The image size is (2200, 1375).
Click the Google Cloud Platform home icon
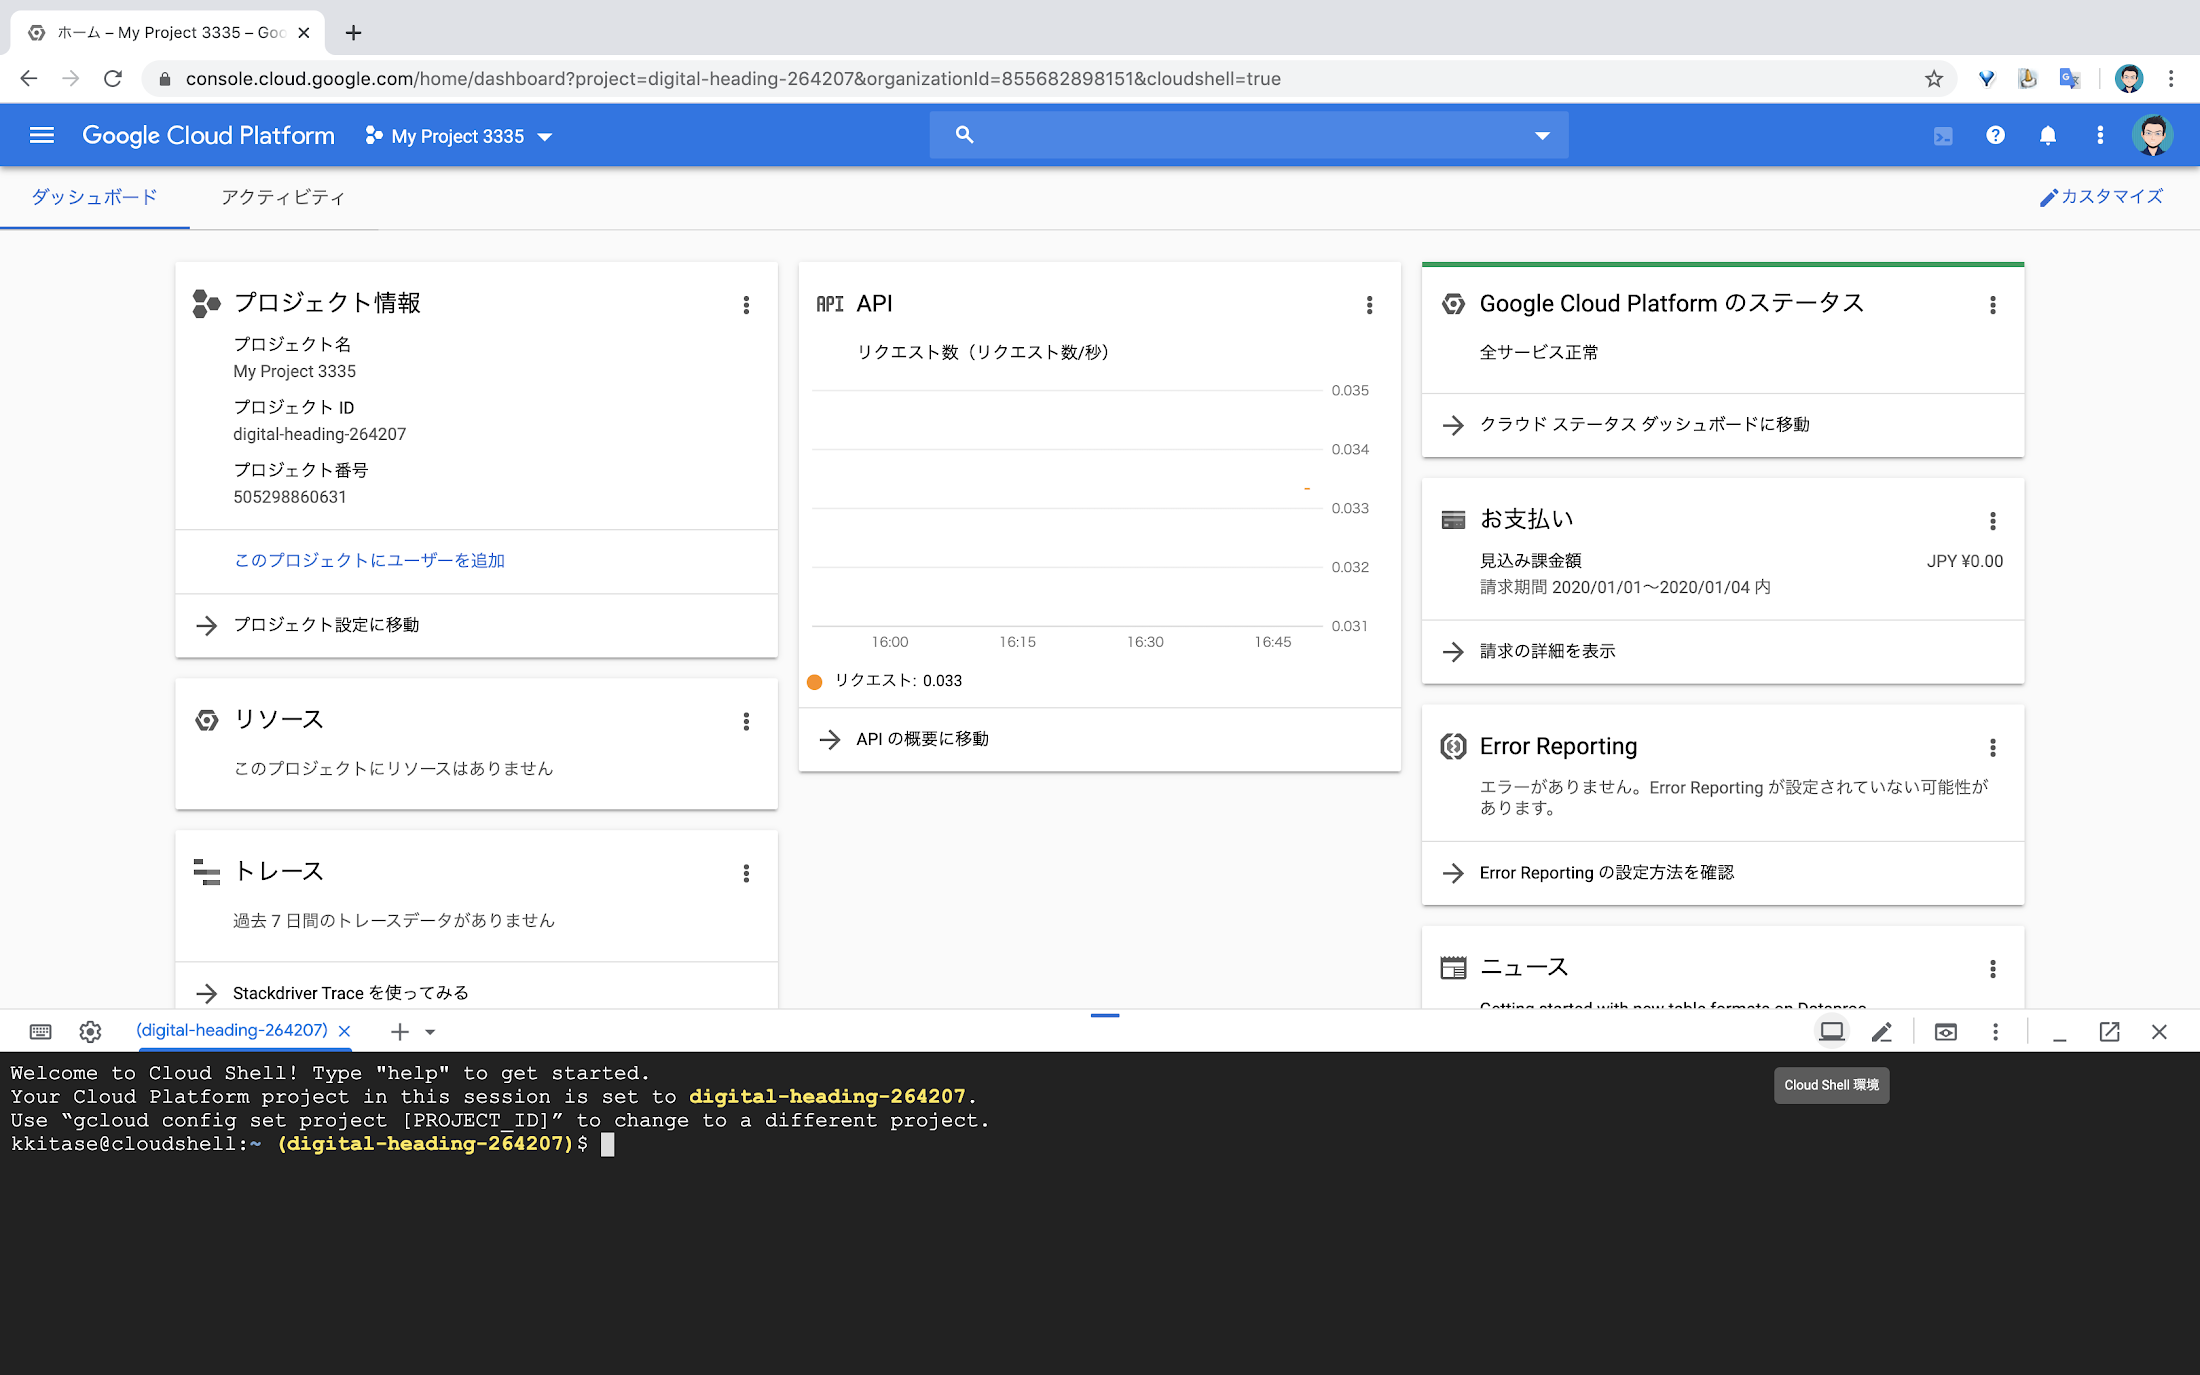pyautogui.click(x=207, y=135)
